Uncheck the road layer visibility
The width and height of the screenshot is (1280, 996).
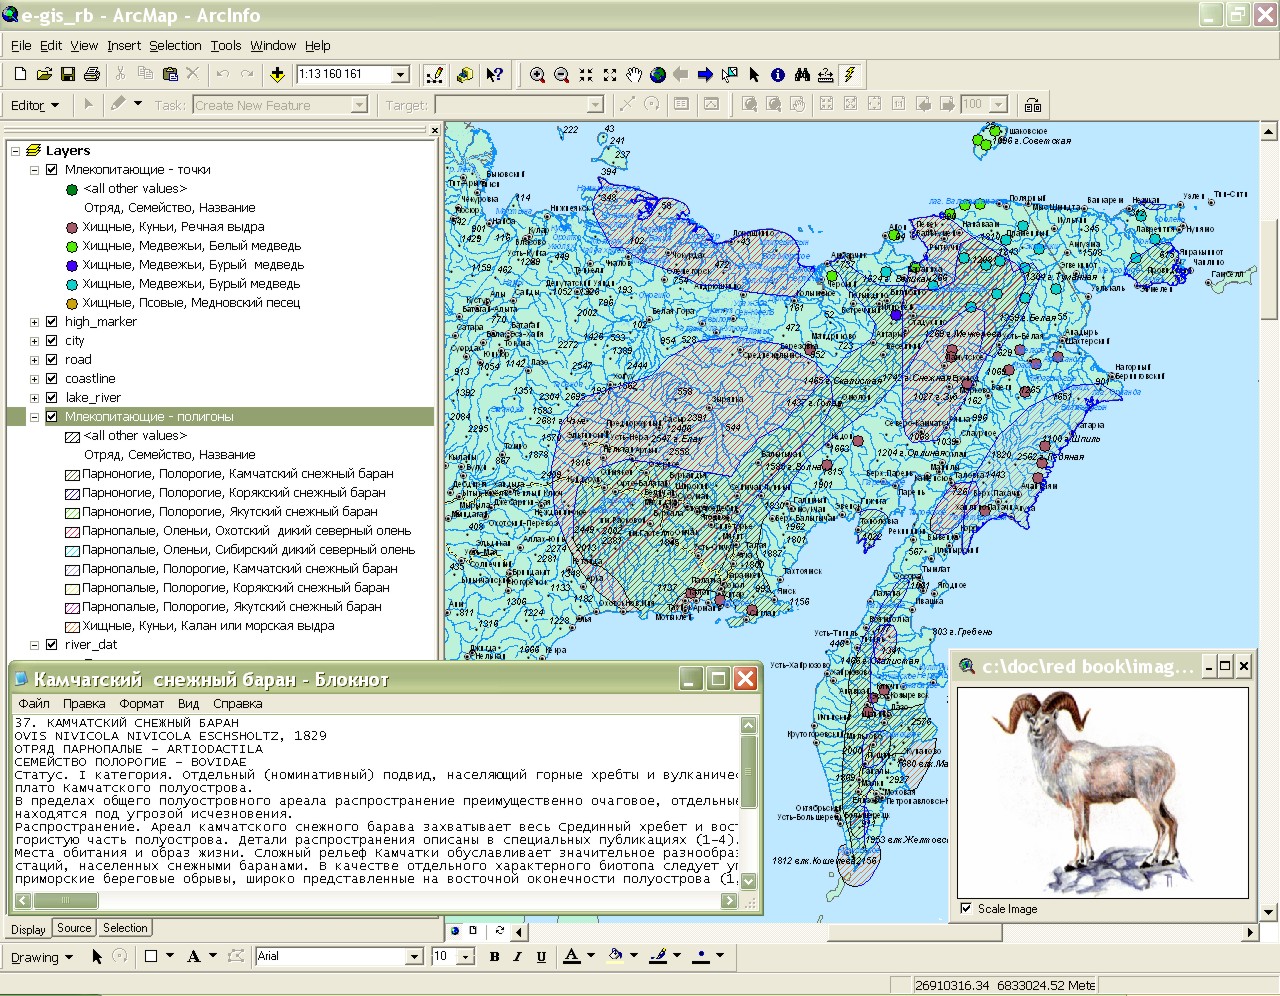52,360
